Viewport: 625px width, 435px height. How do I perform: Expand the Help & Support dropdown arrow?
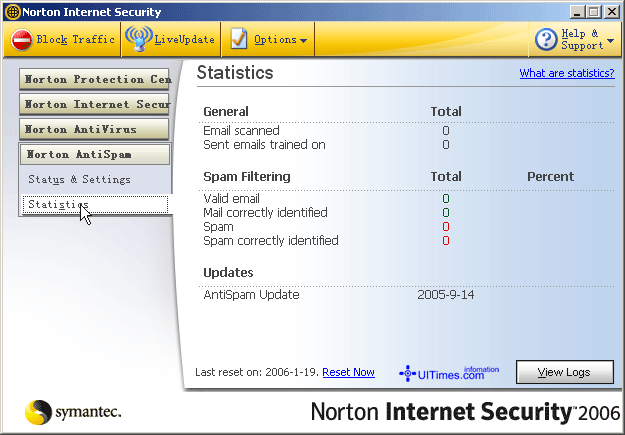[x=610, y=41]
